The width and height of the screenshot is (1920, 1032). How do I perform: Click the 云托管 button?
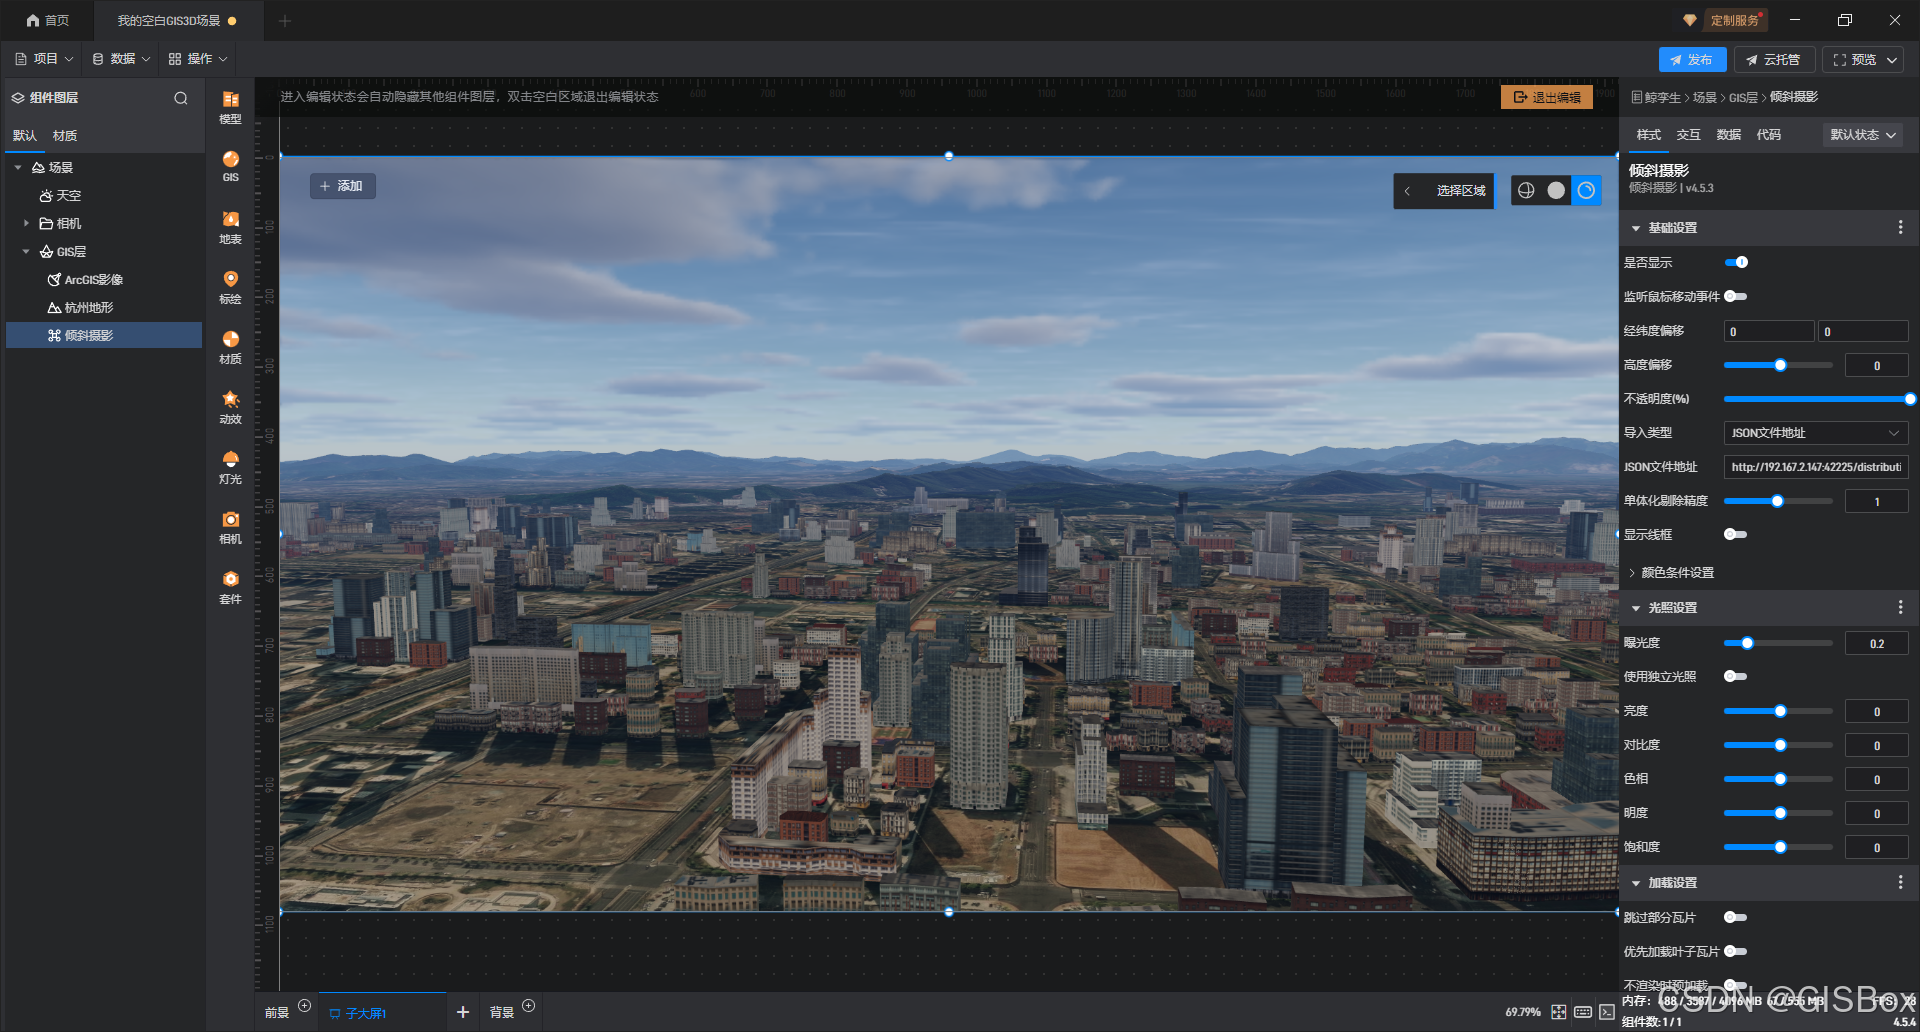coord(1774,60)
